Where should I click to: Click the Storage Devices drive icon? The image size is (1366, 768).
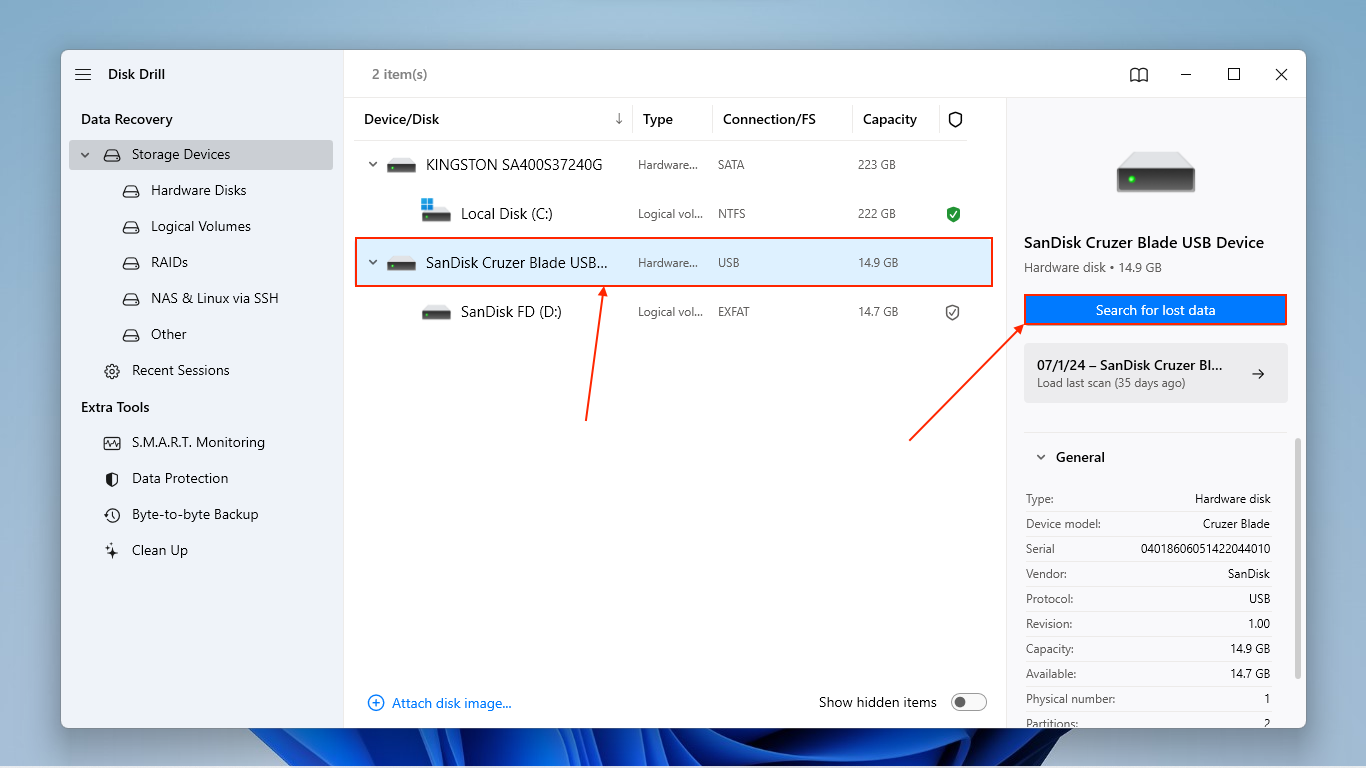pyautogui.click(x=112, y=155)
